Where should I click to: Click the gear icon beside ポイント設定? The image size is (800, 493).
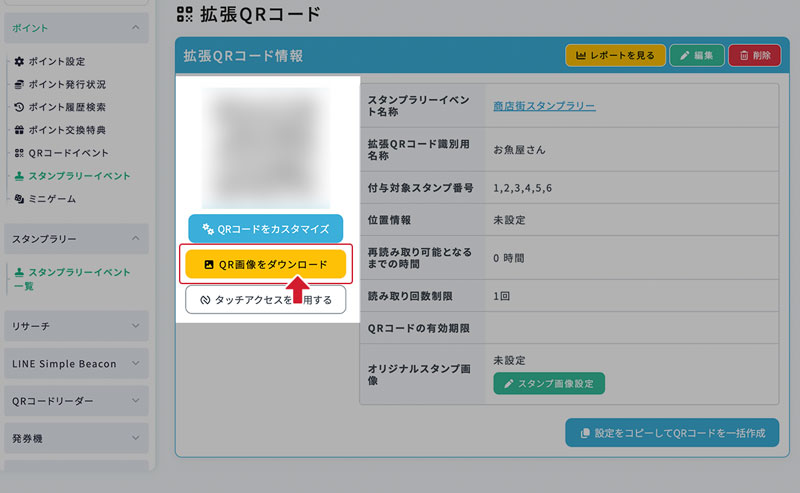pos(19,62)
